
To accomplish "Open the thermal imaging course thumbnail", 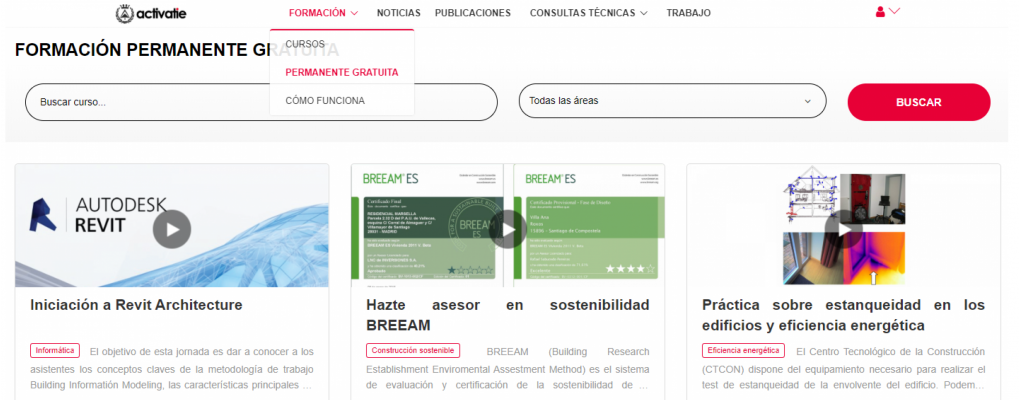I will [844, 225].
